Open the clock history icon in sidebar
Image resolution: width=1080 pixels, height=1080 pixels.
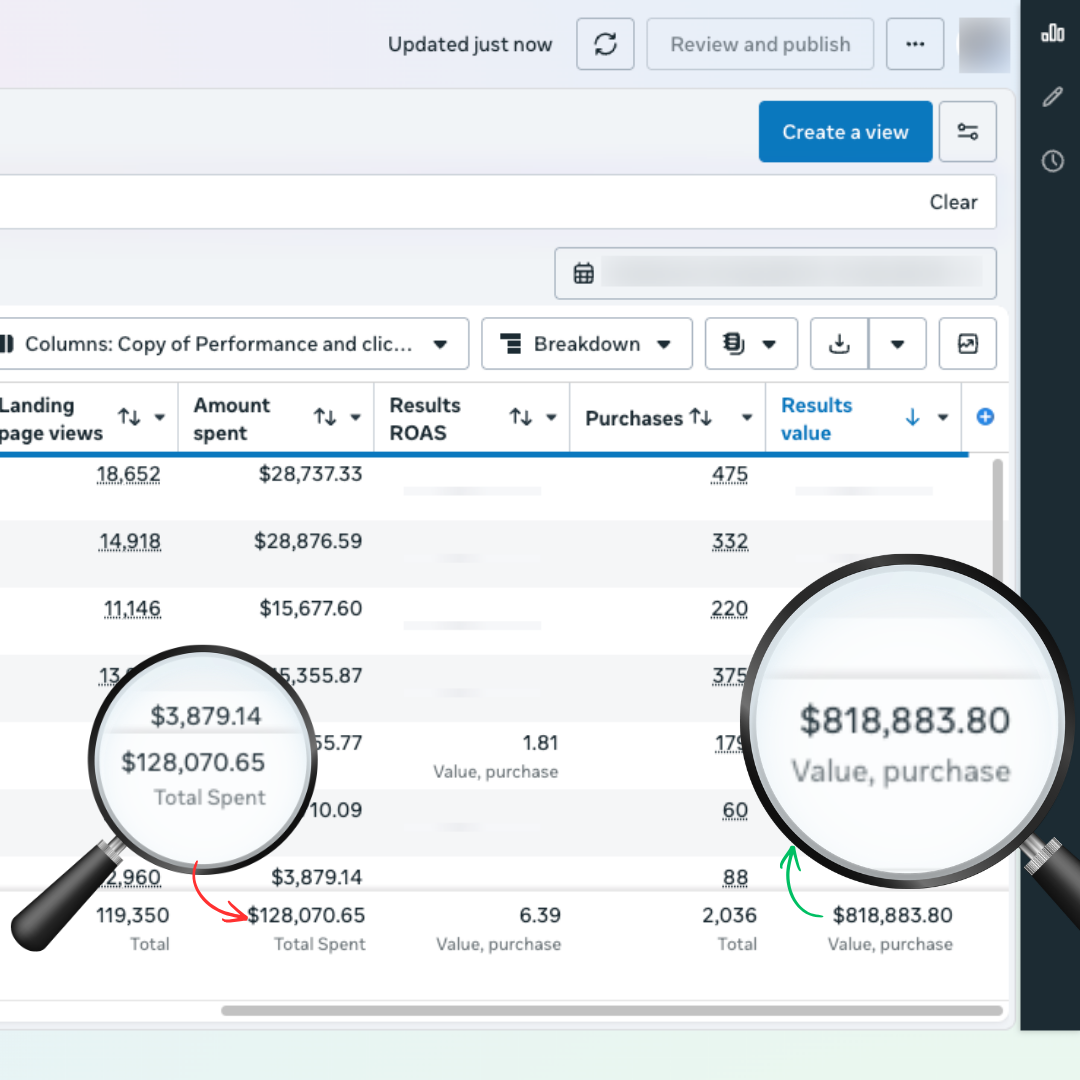1052,161
